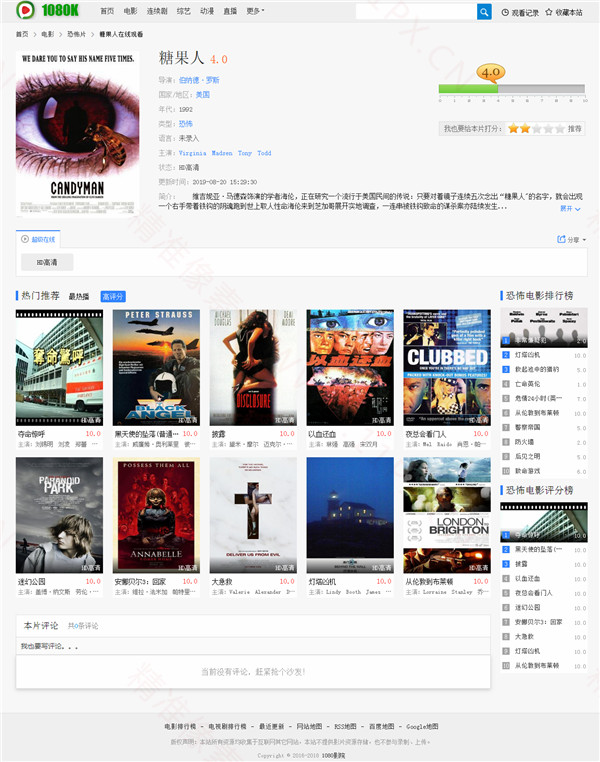The height and width of the screenshot is (762, 600).
Task: Open rank 2 灯塔凶机 in 排行榜
Action: click(x=527, y=355)
